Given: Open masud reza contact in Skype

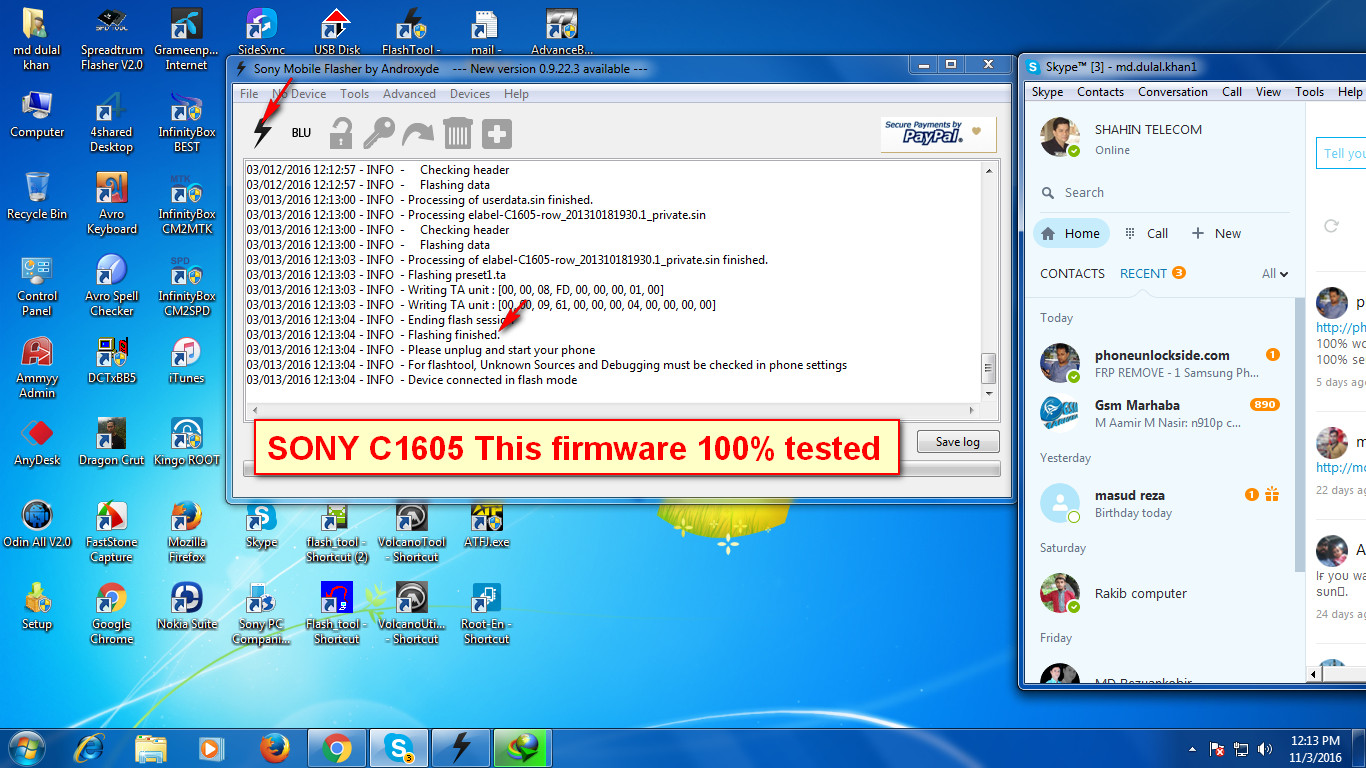Looking at the screenshot, I should point(1160,503).
